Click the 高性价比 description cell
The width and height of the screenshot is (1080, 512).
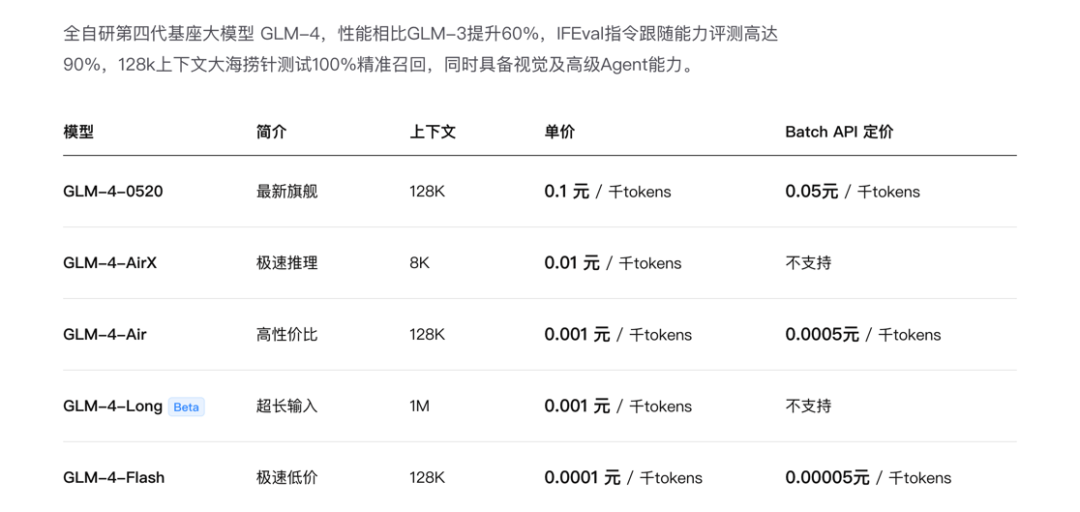[x=287, y=334]
